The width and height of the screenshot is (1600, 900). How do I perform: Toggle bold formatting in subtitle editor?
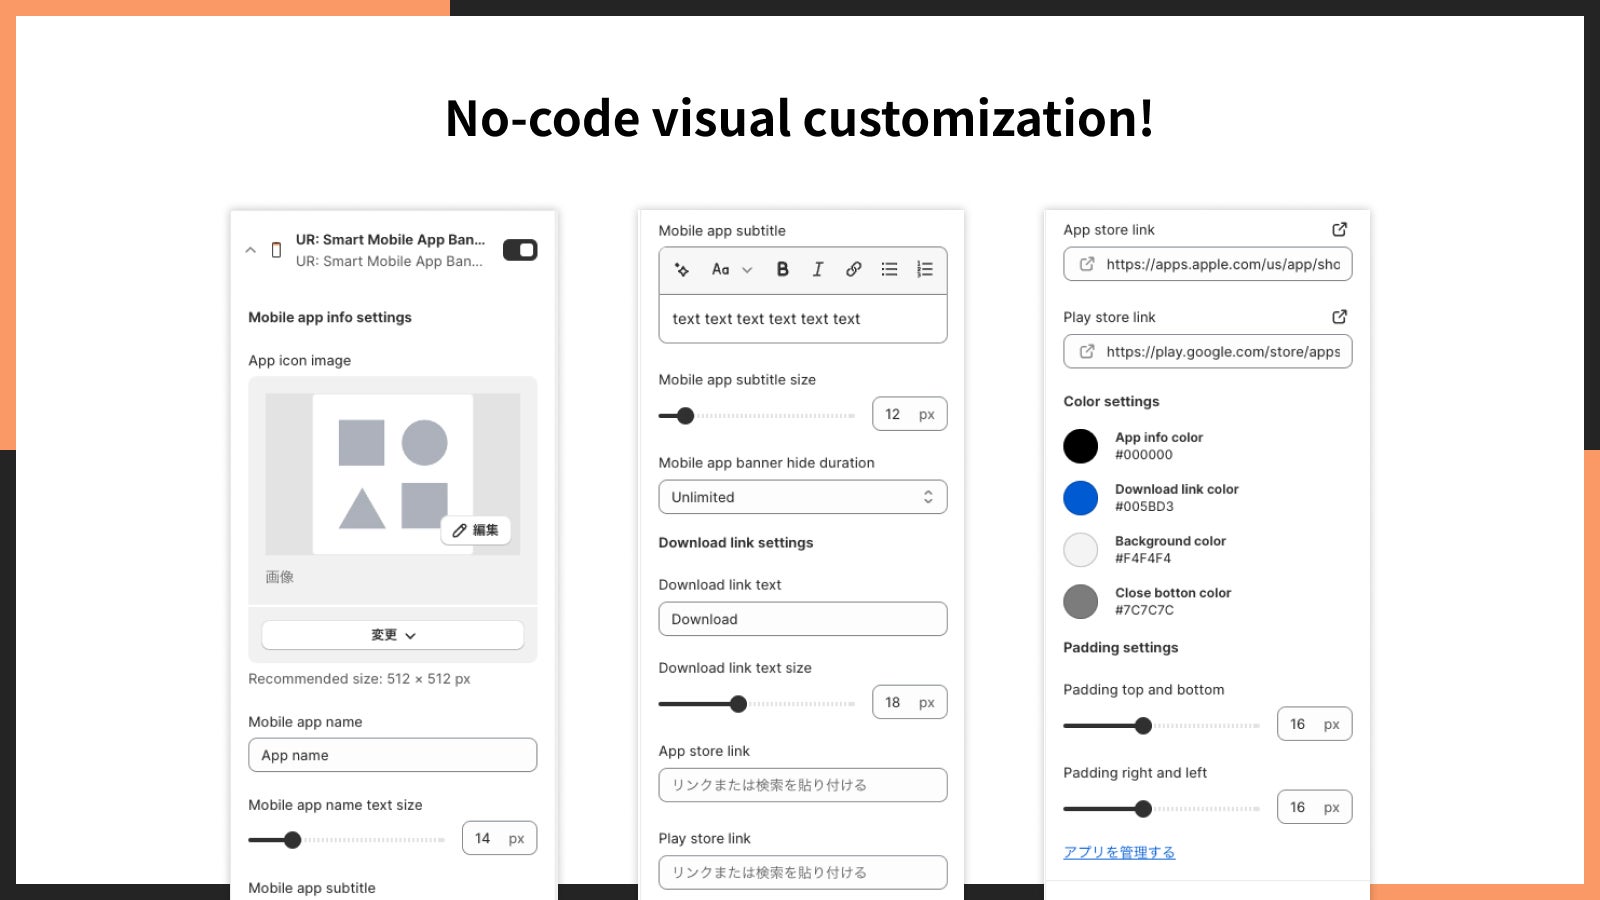tap(783, 269)
